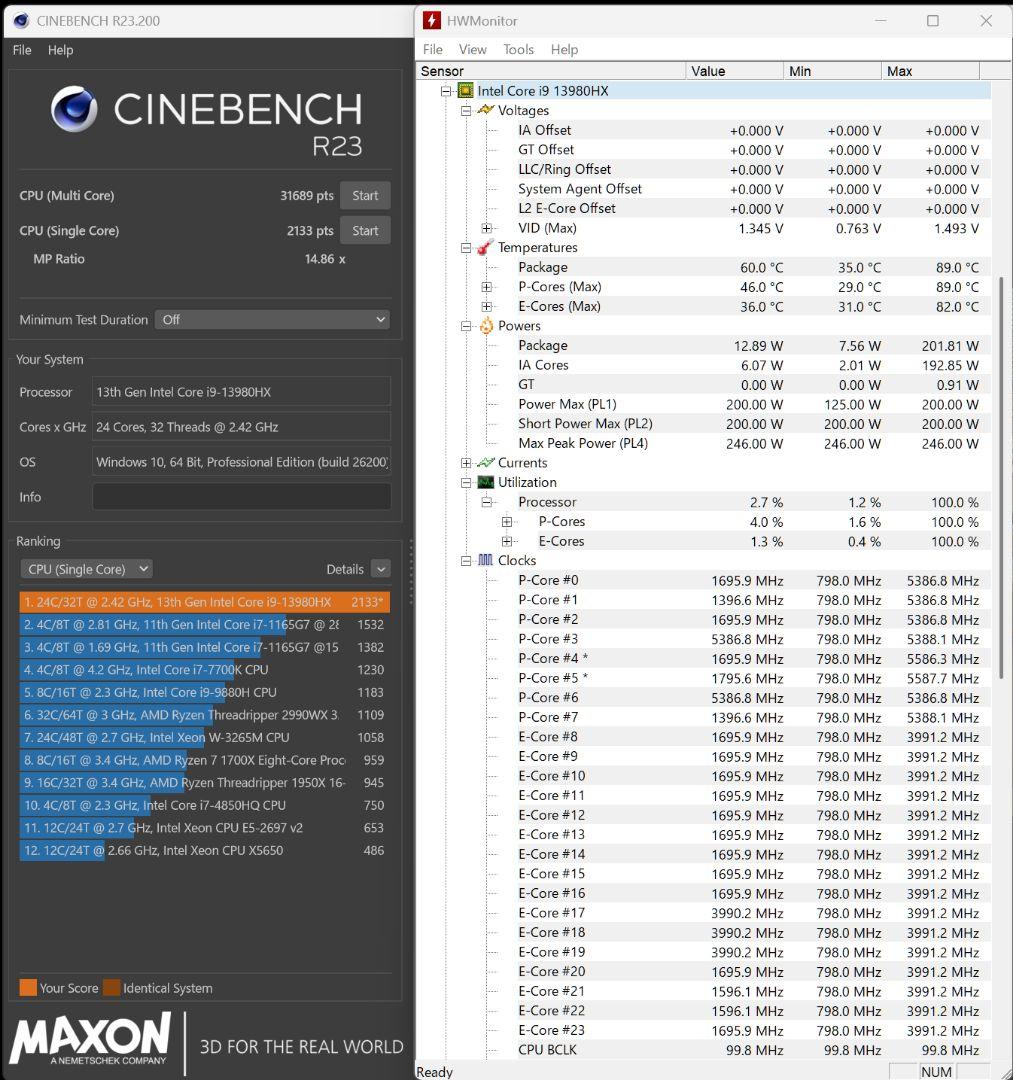The width and height of the screenshot is (1013, 1080).
Task: Expand the VID (Max) row
Action: pyautogui.click(x=487, y=228)
